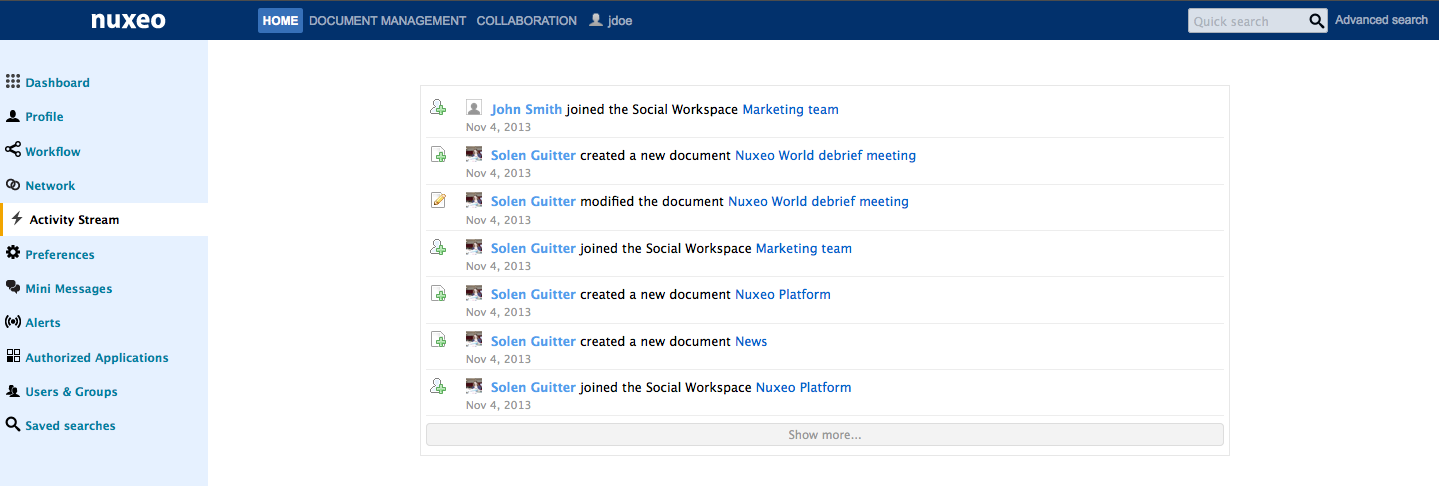Open Marketing team link in Solen Guitter row

point(804,248)
